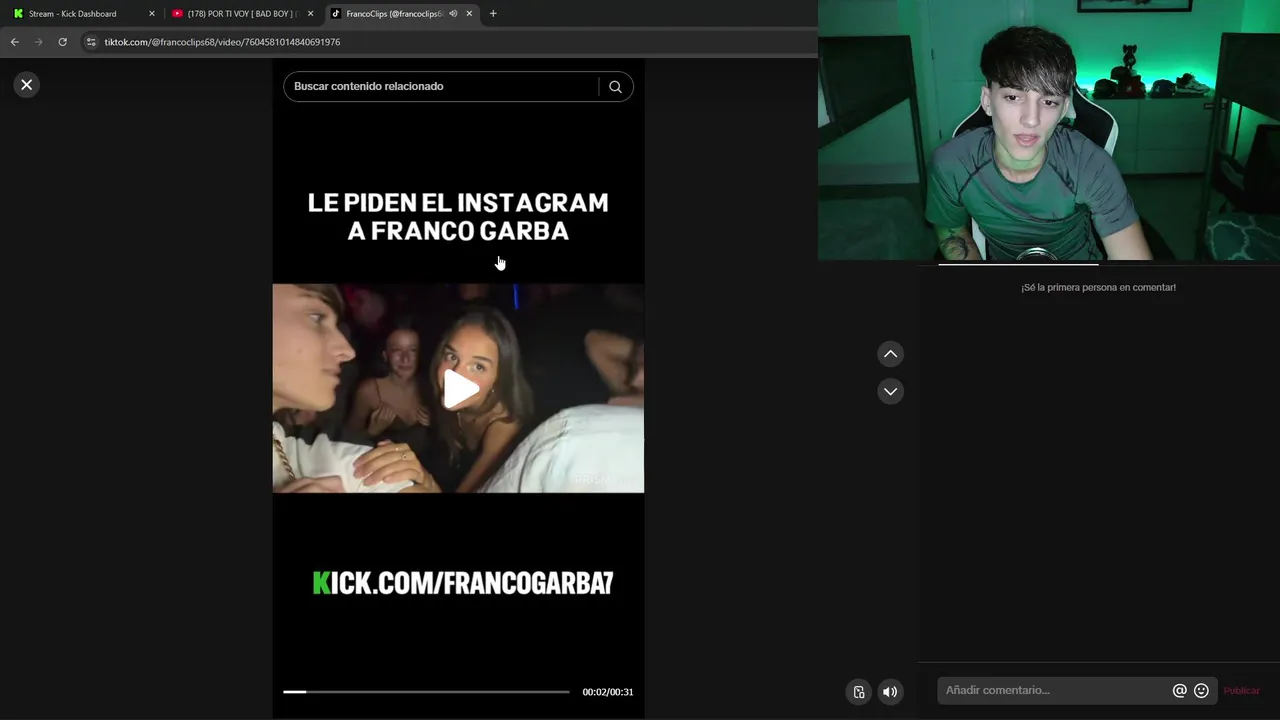Image resolution: width=1280 pixels, height=720 pixels.
Task: Click the KICK.COM/FRANCOGARBA7 text
Action: tap(463, 583)
